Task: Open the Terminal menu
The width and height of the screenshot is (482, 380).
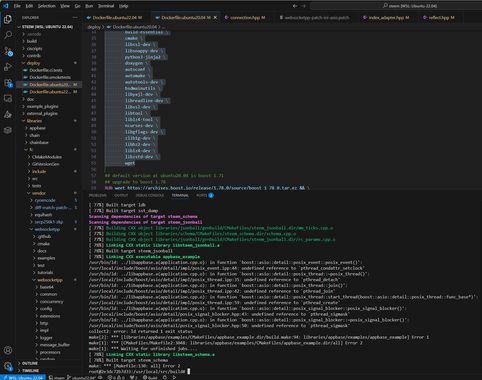Action: pyautogui.click(x=106, y=6)
